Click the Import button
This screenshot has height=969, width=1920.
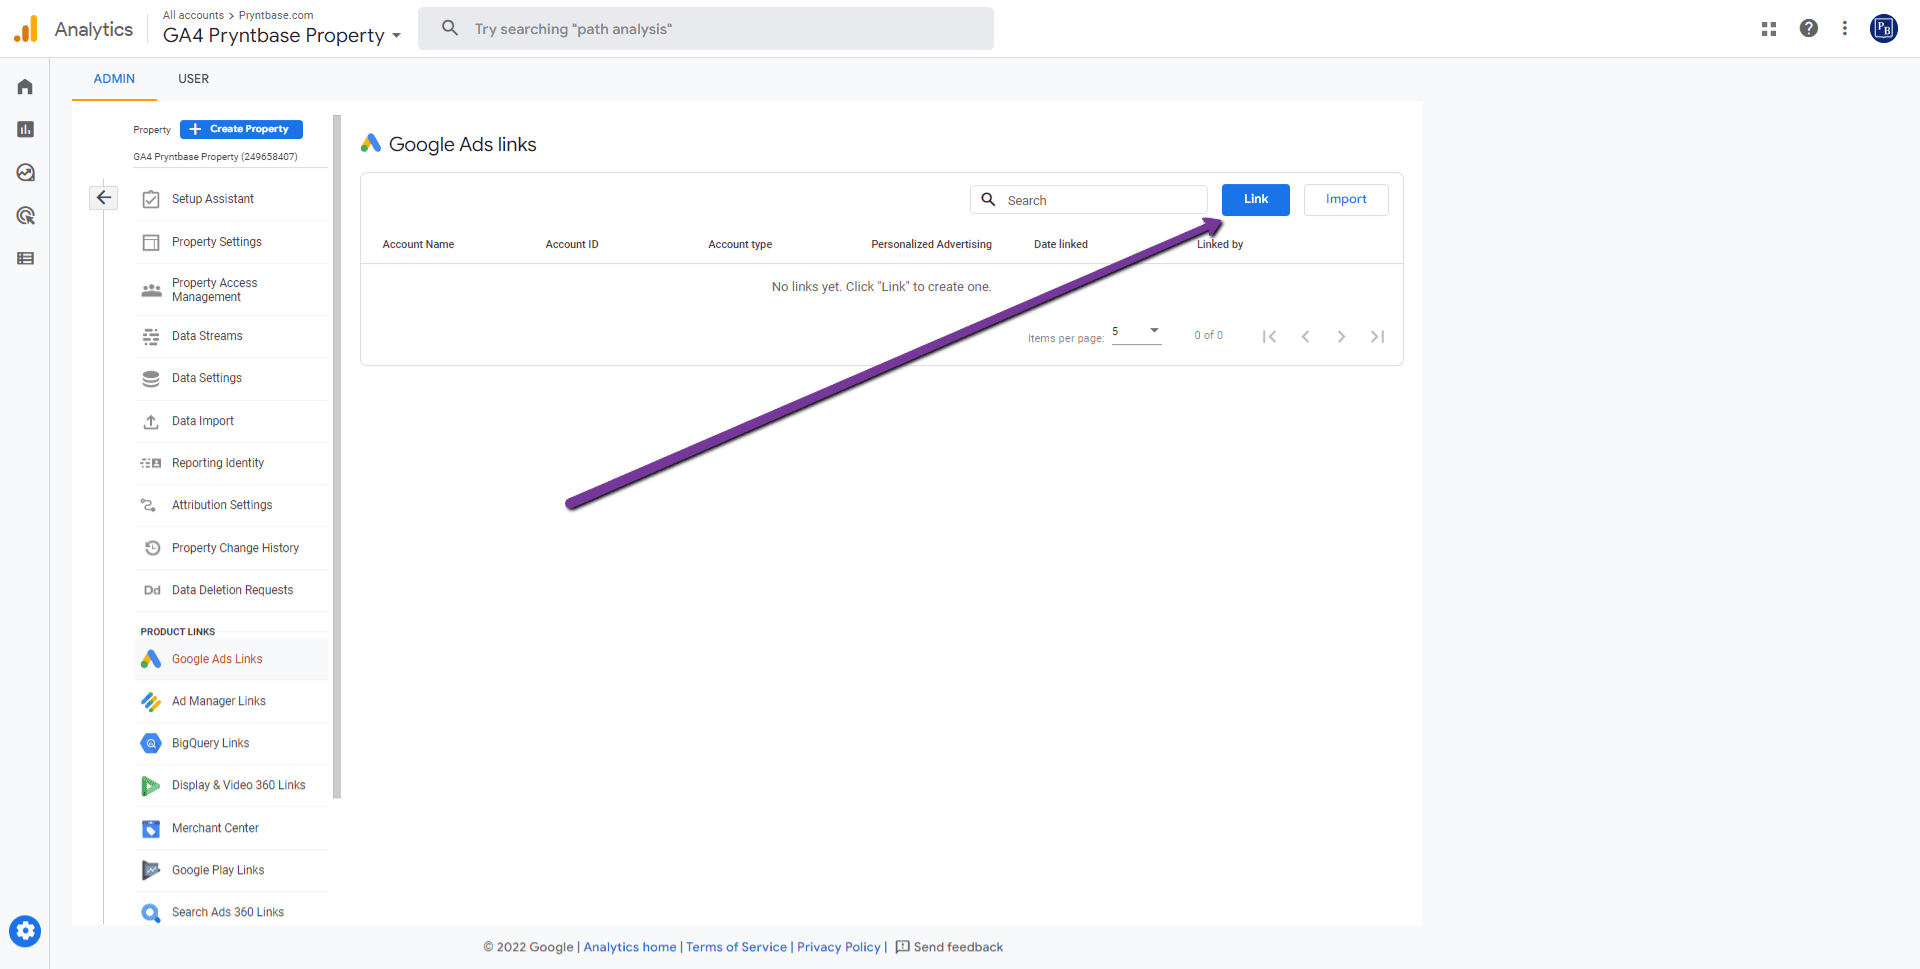click(x=1346, y=199)
